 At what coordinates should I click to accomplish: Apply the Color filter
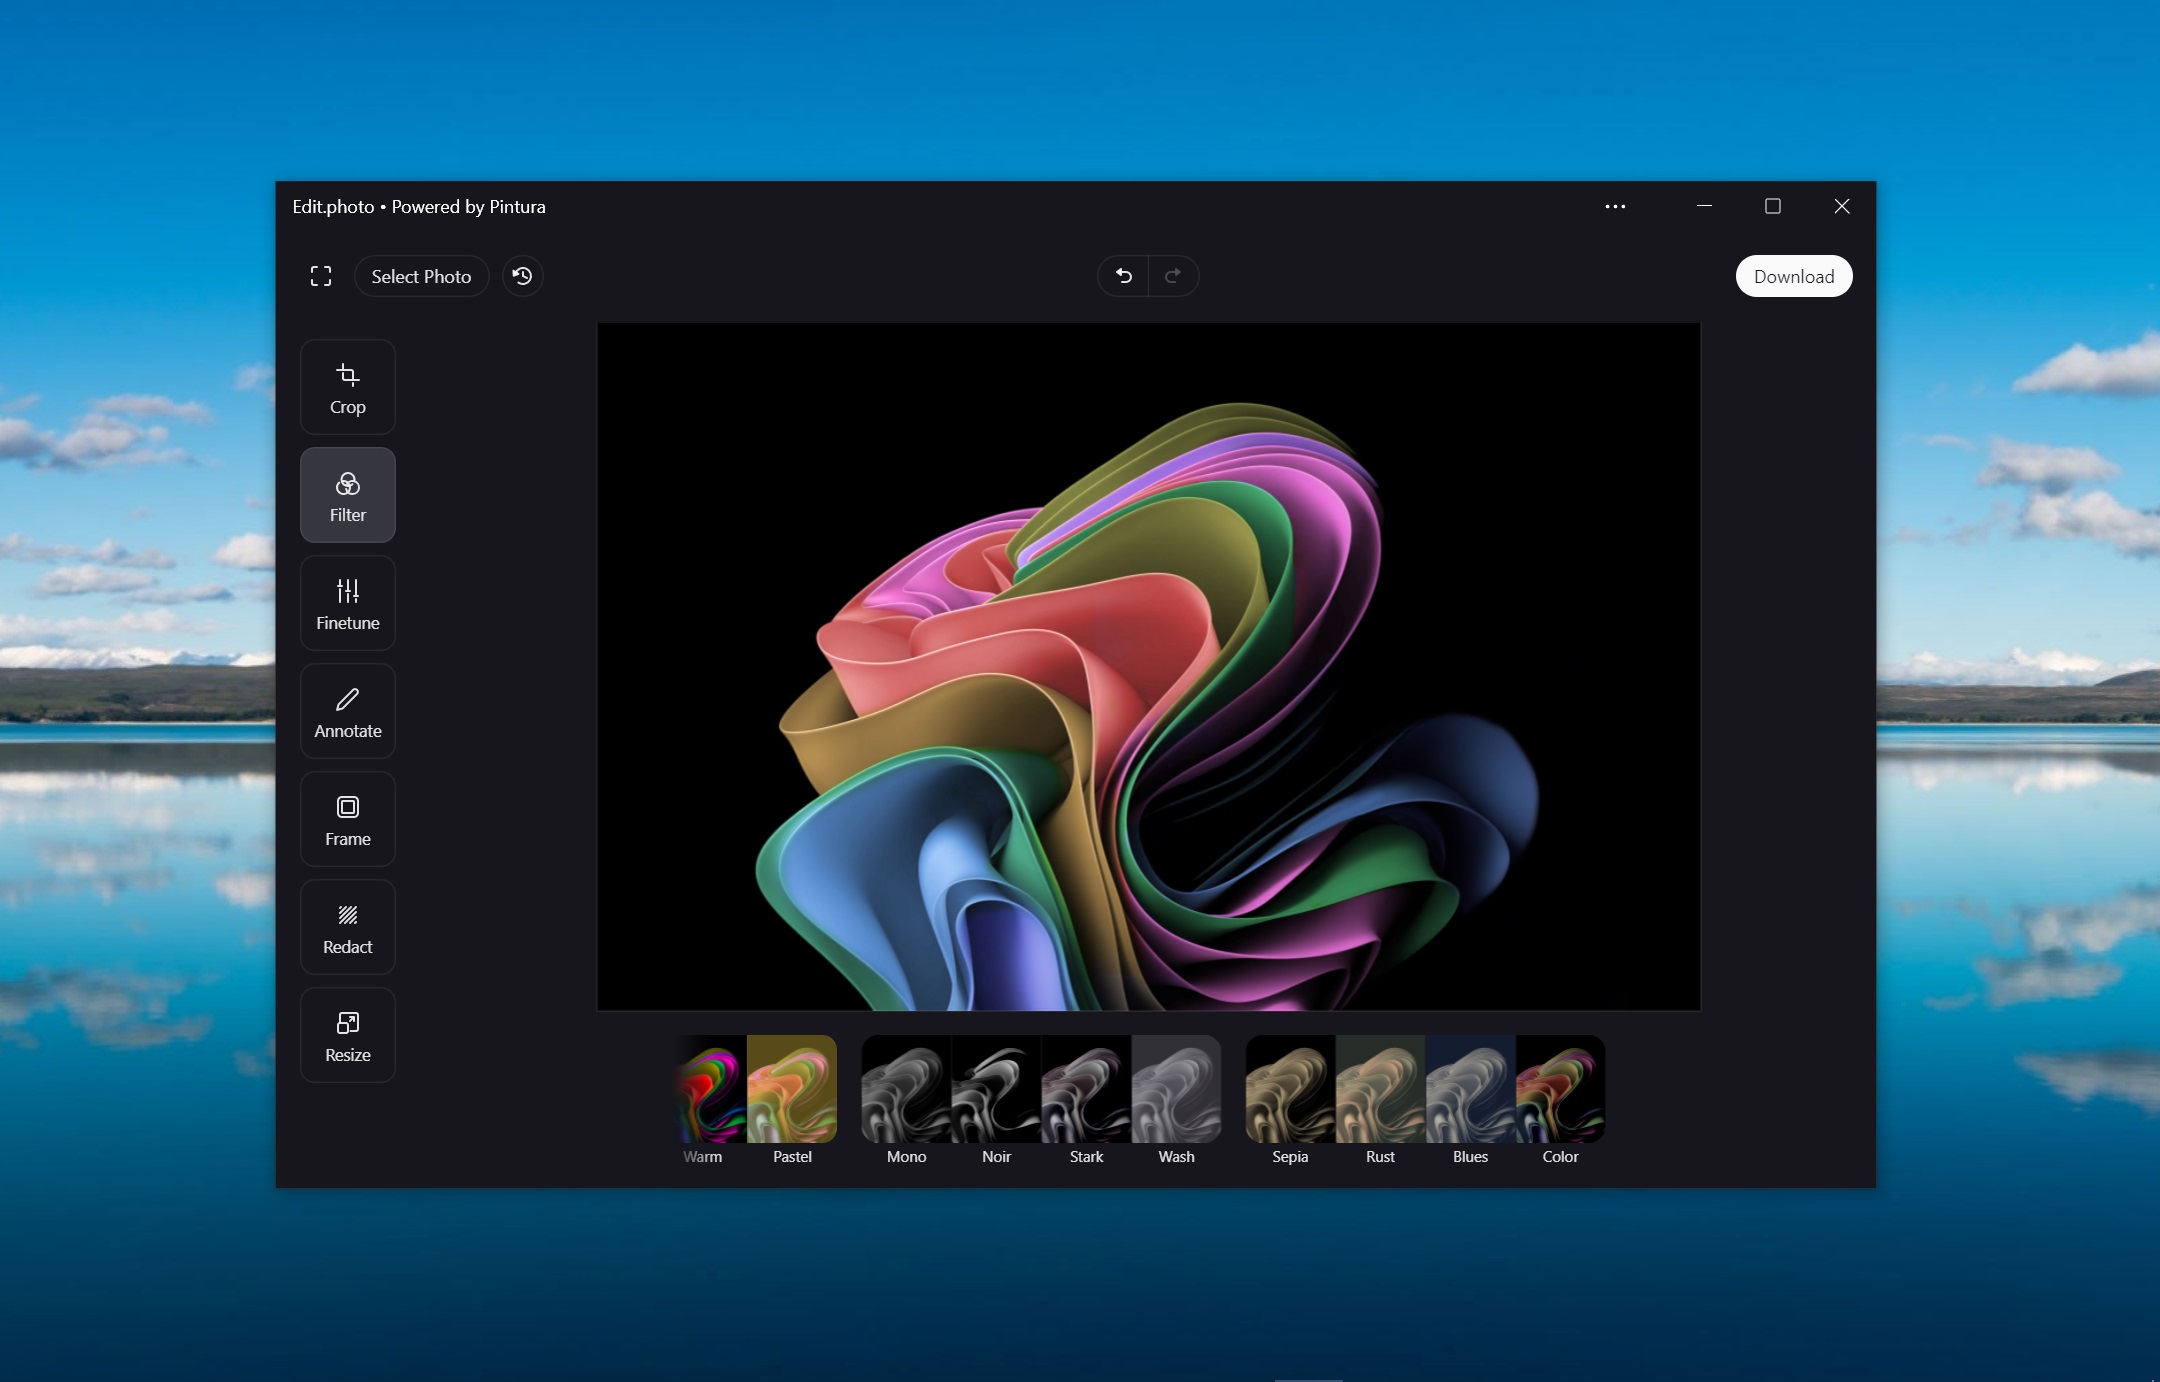pyautogui.click(x=1560, y=1100)
